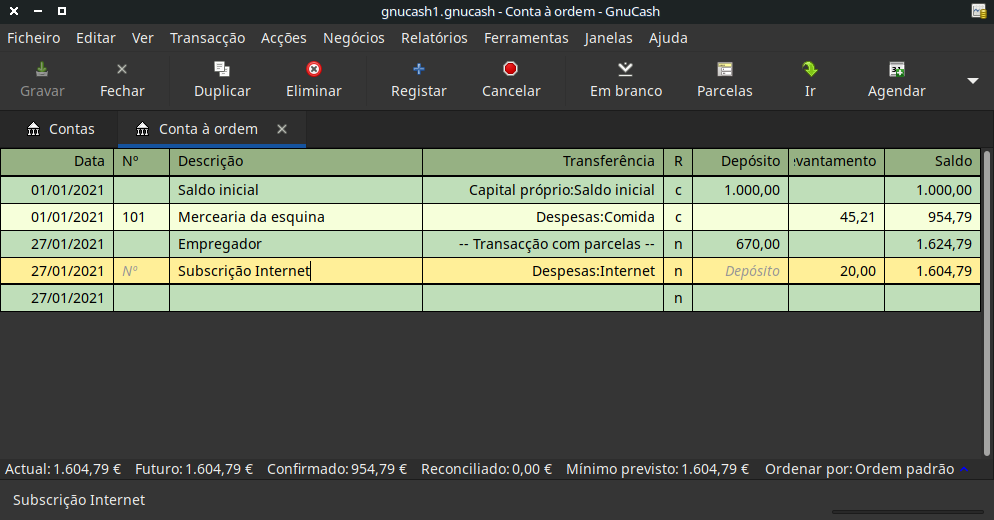The width and height of the screenshot is (994, 520).
Task: Click the 45,21 withdrawal cell
Action: [837, 217]
